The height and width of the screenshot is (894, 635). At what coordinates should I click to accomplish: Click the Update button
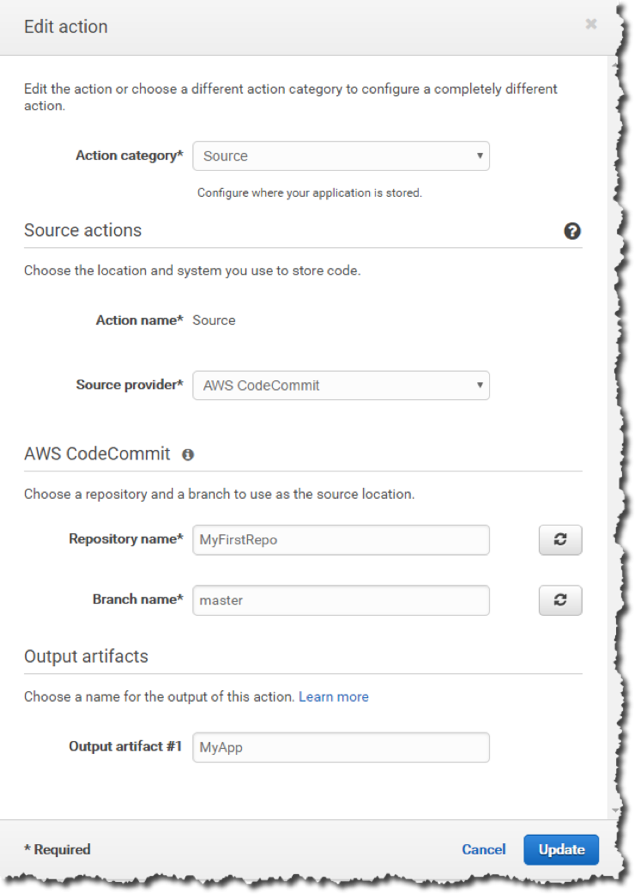(561, 850)
